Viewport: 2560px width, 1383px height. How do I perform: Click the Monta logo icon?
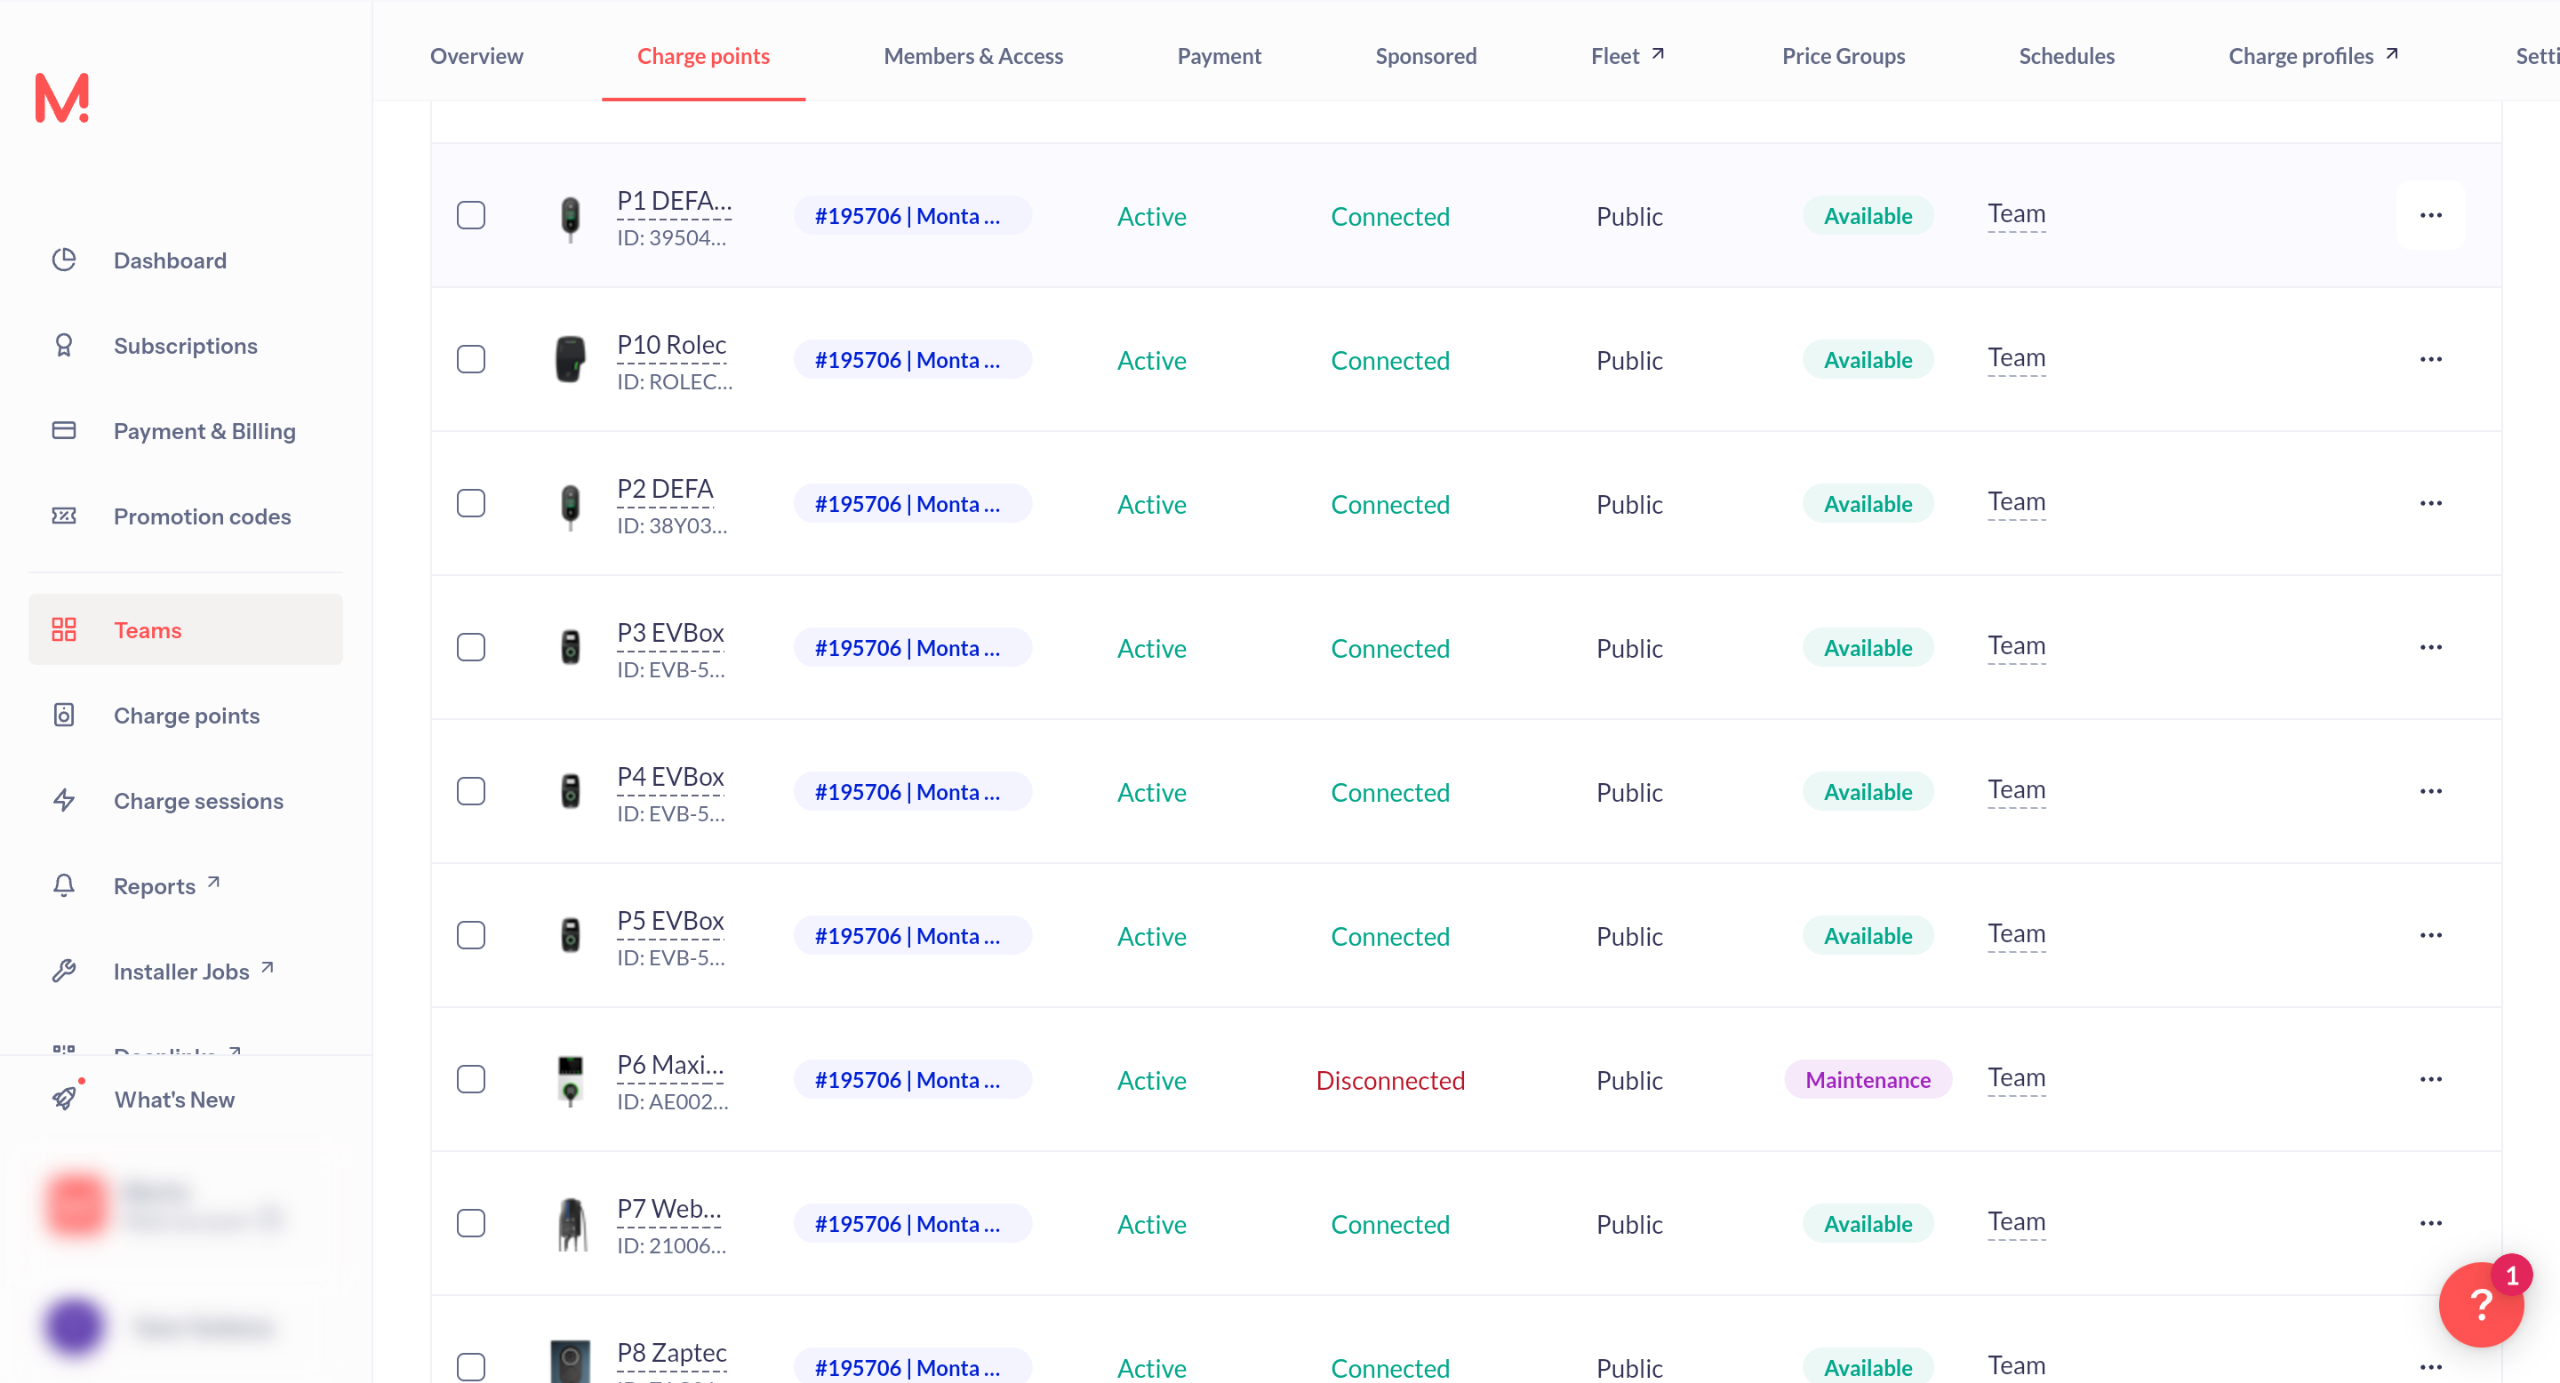pyautogui.click(x=62, y=98)
